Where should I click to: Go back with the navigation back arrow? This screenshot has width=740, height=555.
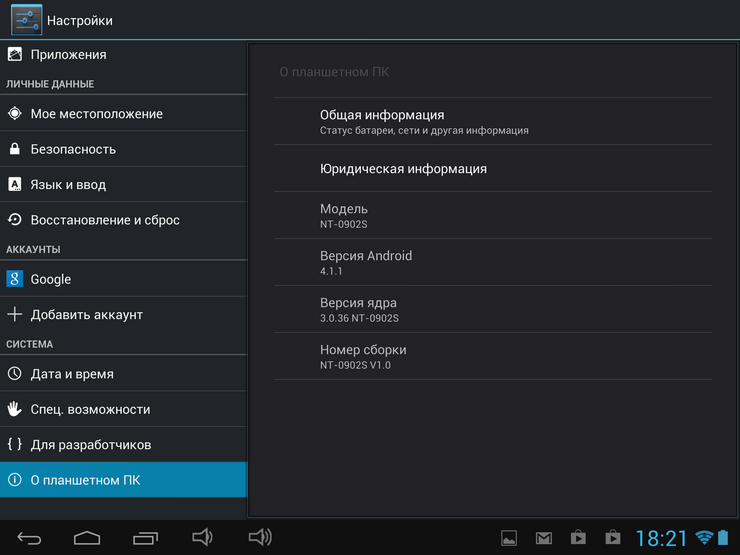point(29,538)
